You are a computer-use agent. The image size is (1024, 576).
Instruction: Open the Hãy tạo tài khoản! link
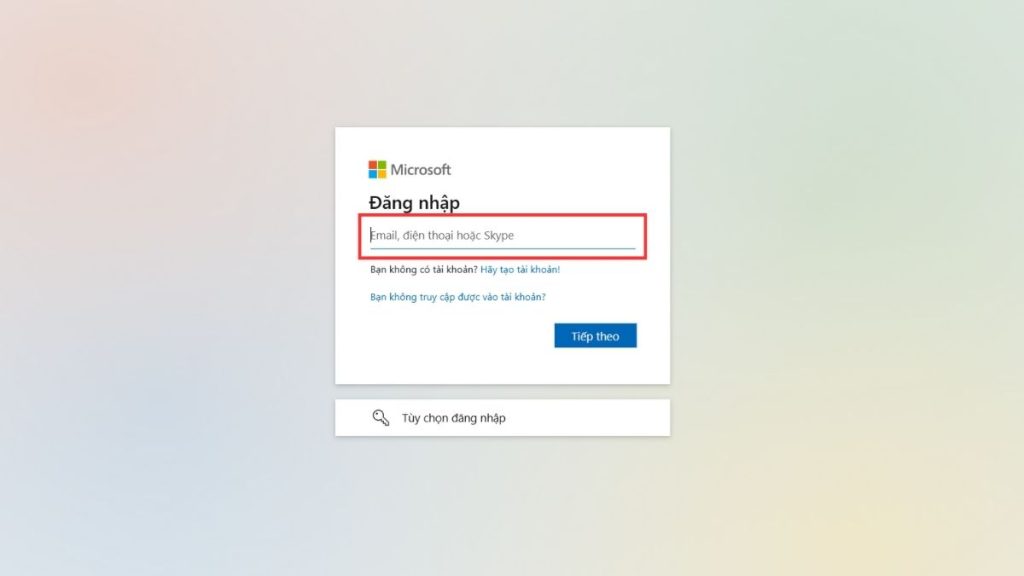tap(520, 269)
